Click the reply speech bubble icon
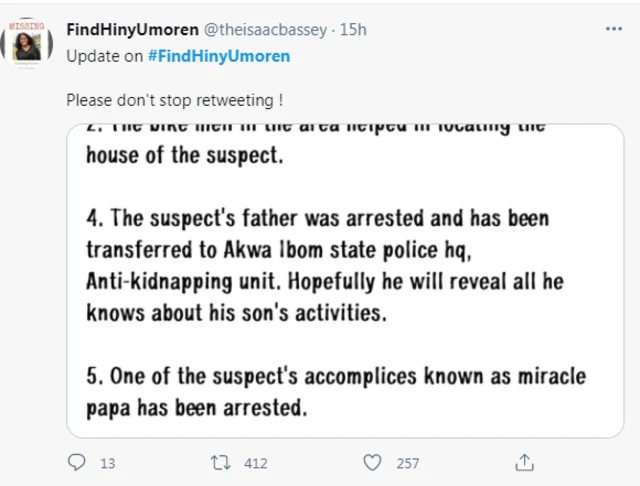This screenshot has height=486, width=640. pyautogui.click(x=76, y=462)
